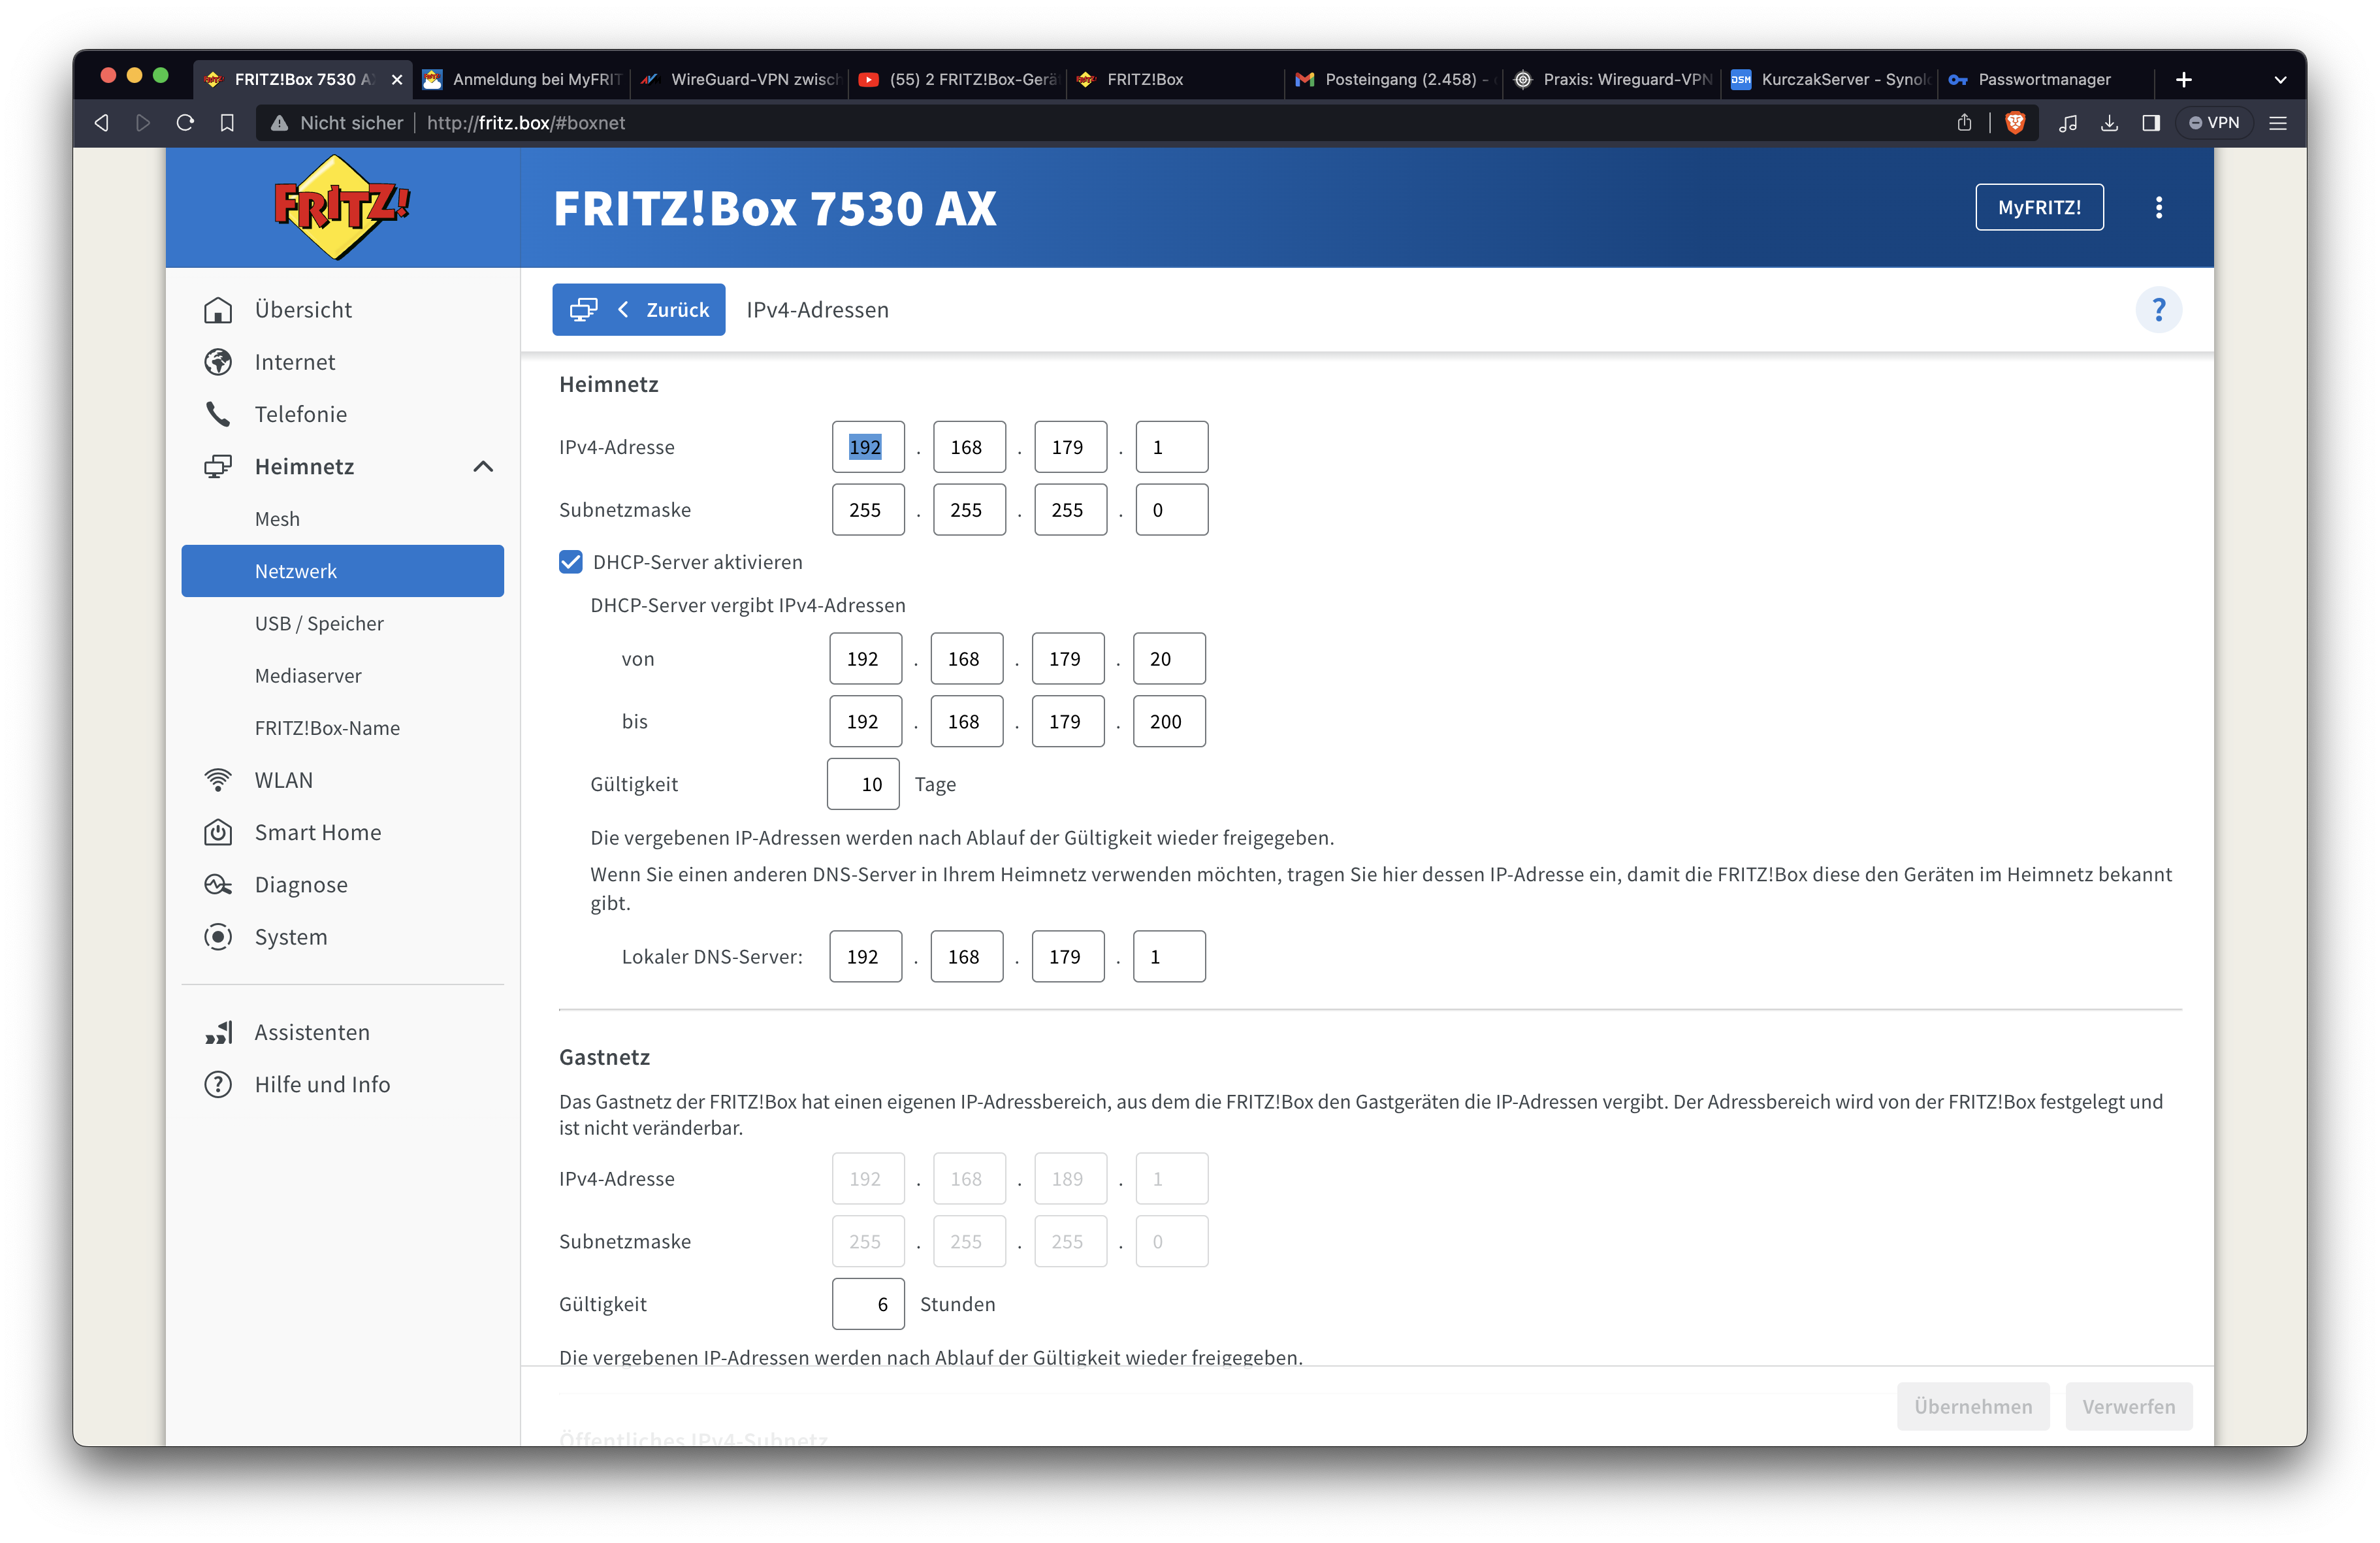
Task: Open the downloads icon in the toolbar
Action: coord(2109,123)
